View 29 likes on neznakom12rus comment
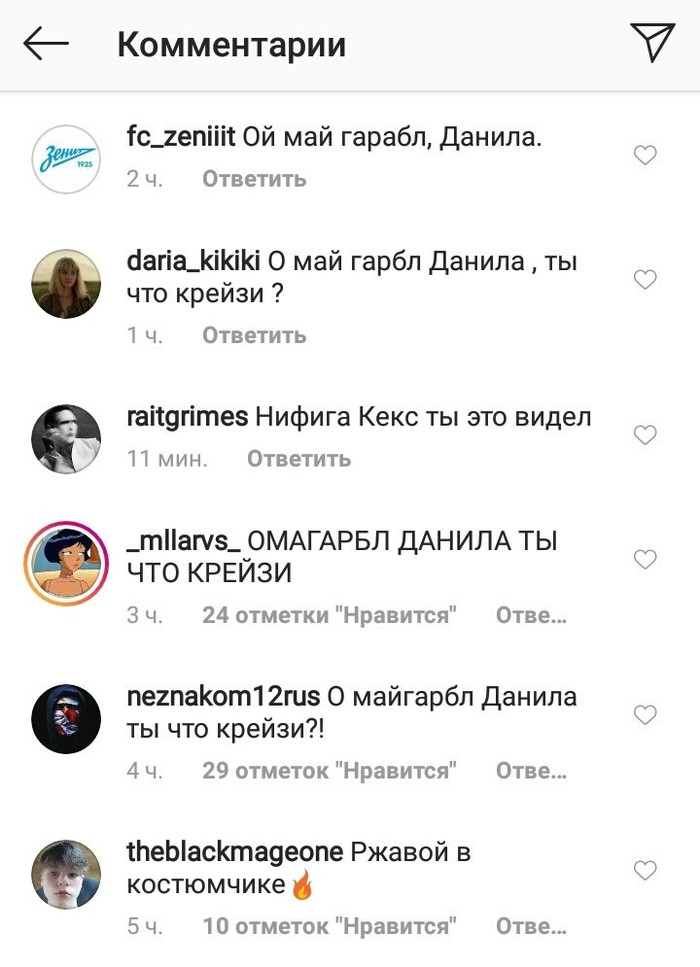Image resolution: width=700 pixels, height=967 pixels. pyautogui.click(x=329, y=770)
